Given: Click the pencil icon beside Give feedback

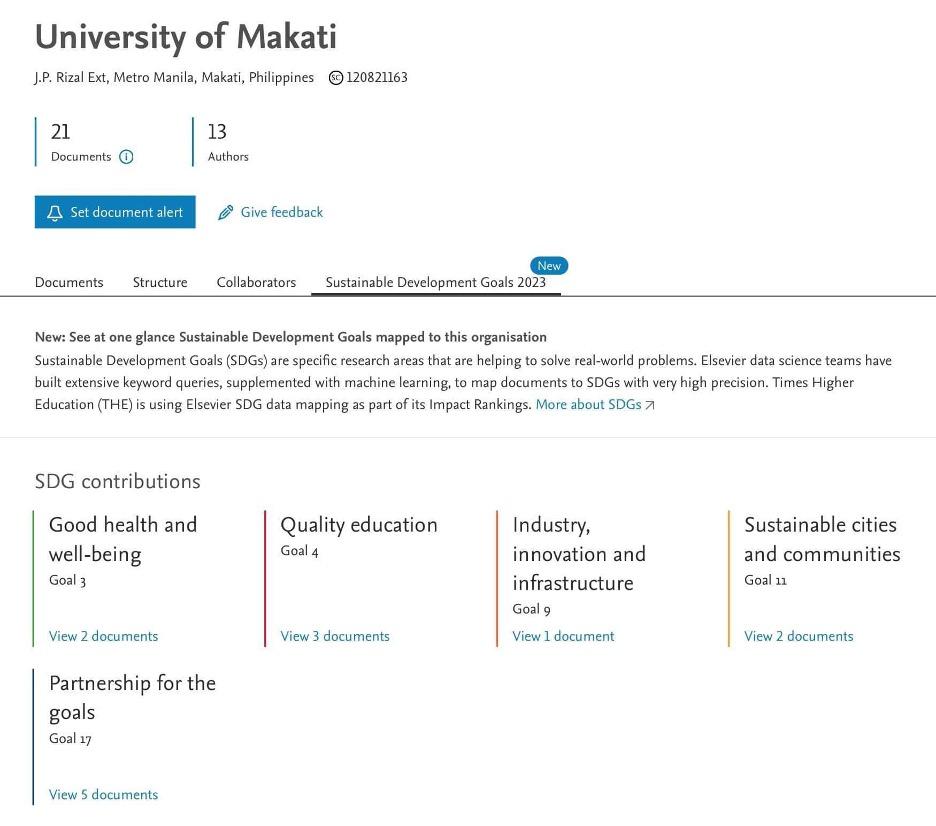Looking at the screenshot, I should (x=225, y=212).
